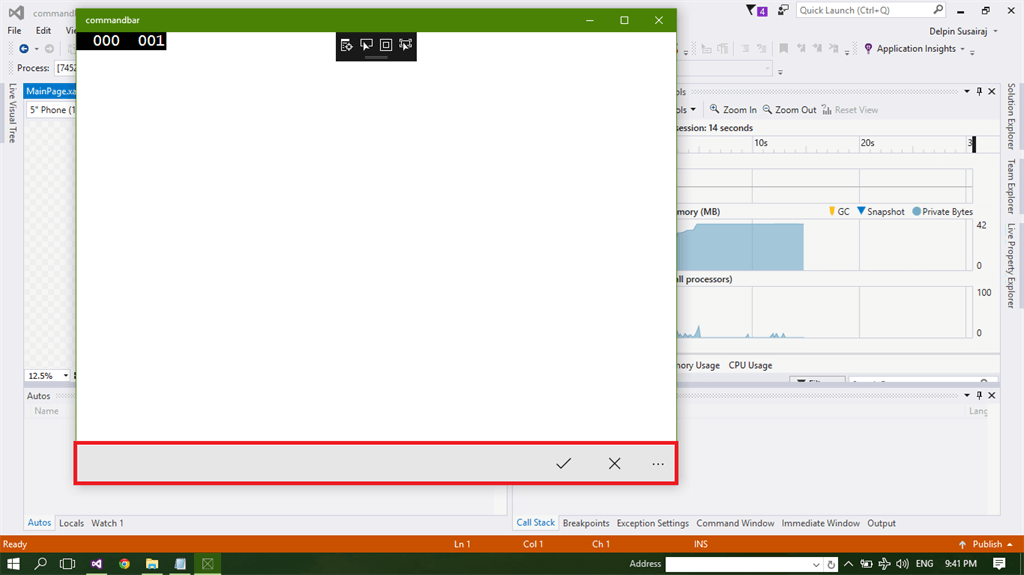1024x575 pixels.
Task: Click Go to Live Visual Tree icon in debug toolbar
Action: 347,45
